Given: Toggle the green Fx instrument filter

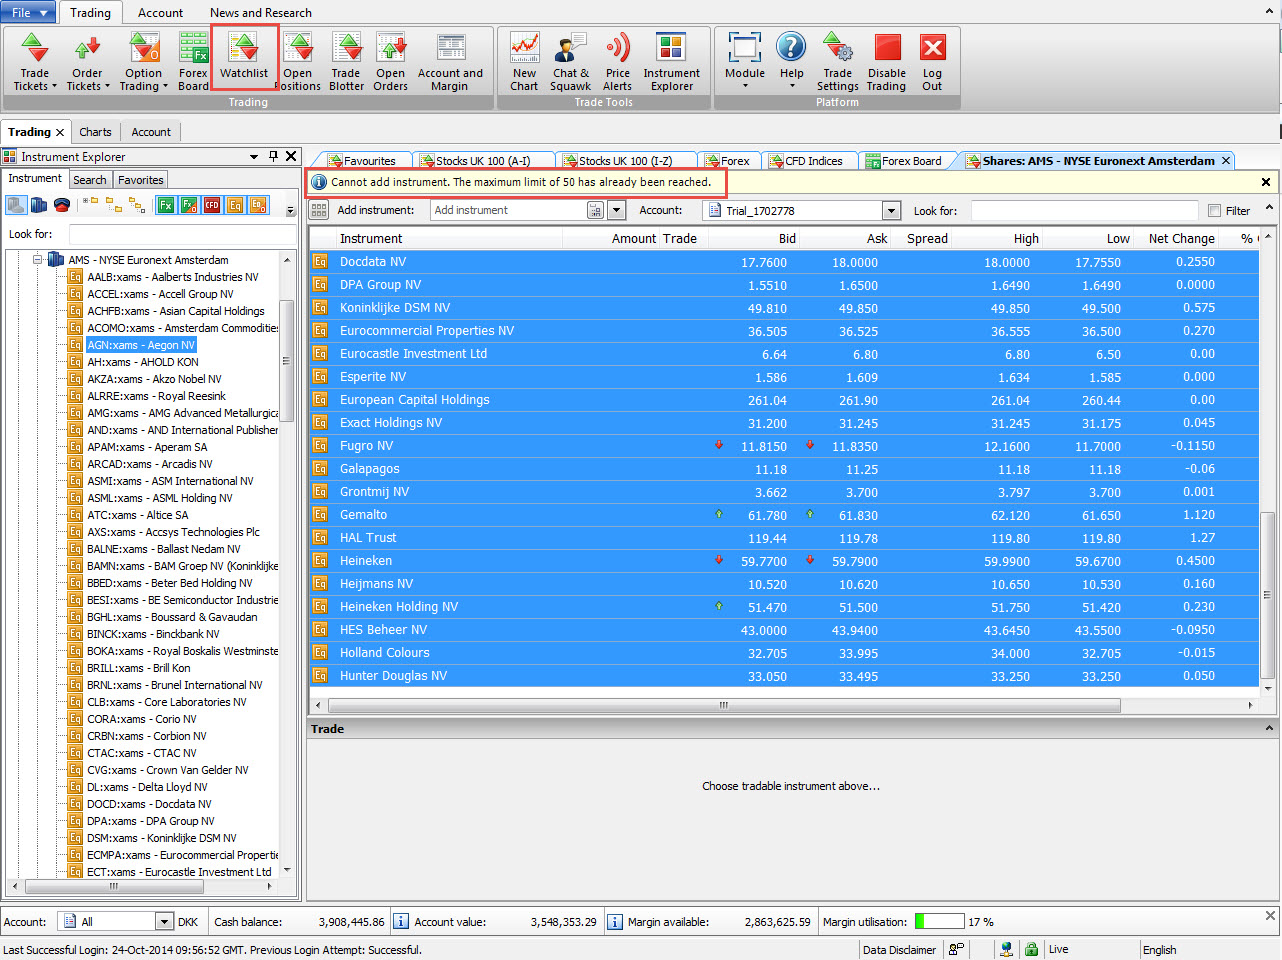Looking at the screenshot, I should pos(166,205).
